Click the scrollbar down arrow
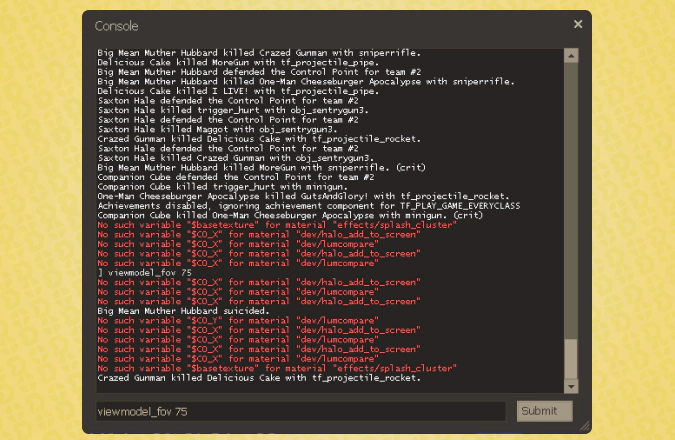The height and width of the screenshot is (440, 675). 571,386
